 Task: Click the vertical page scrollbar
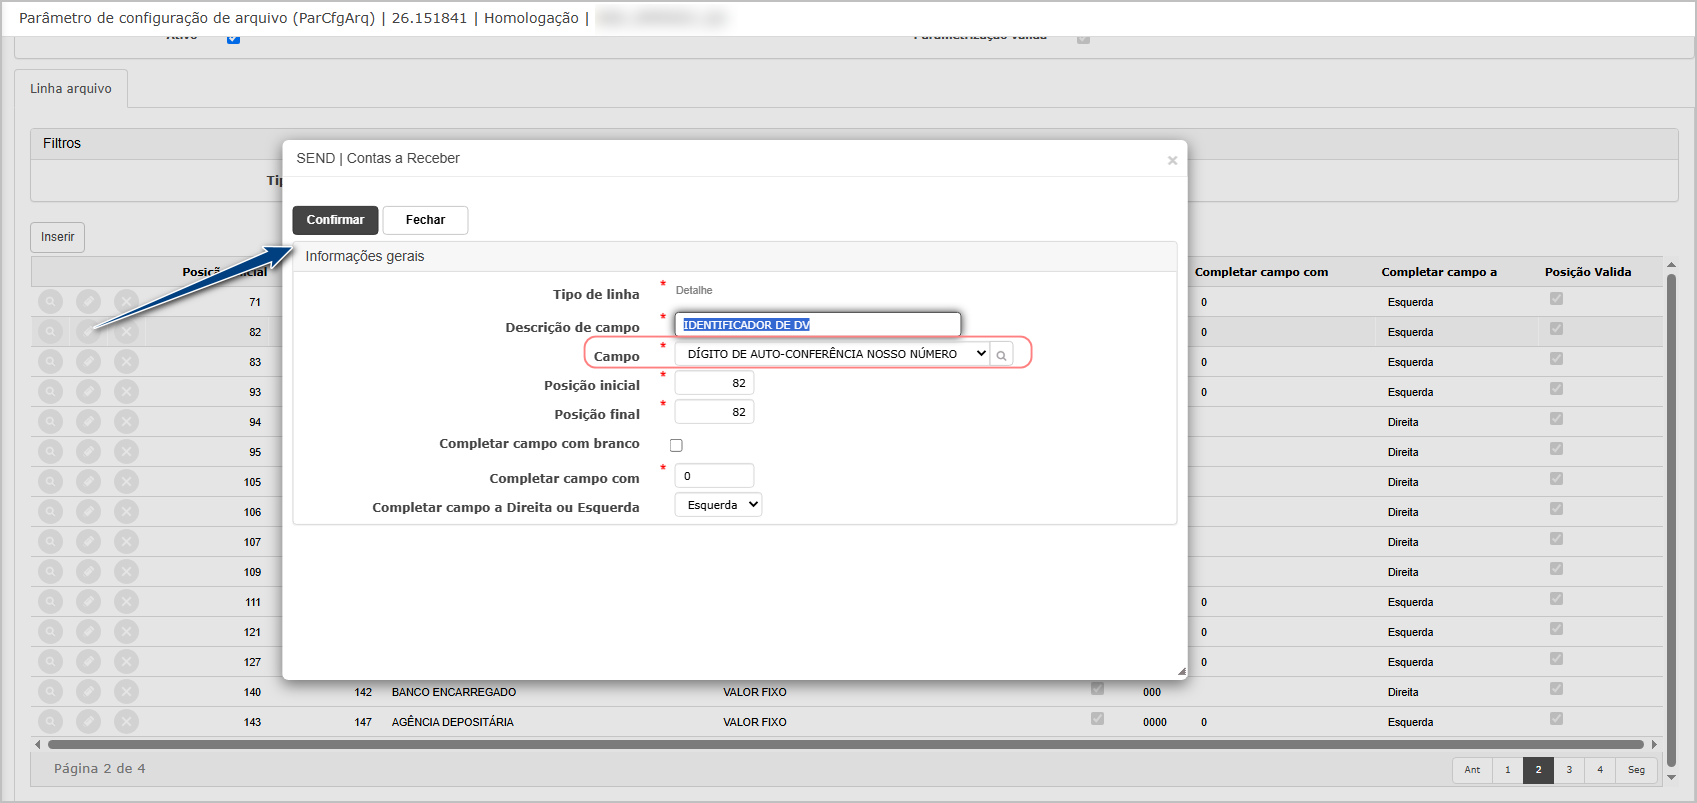click(x=1671, y=520)
